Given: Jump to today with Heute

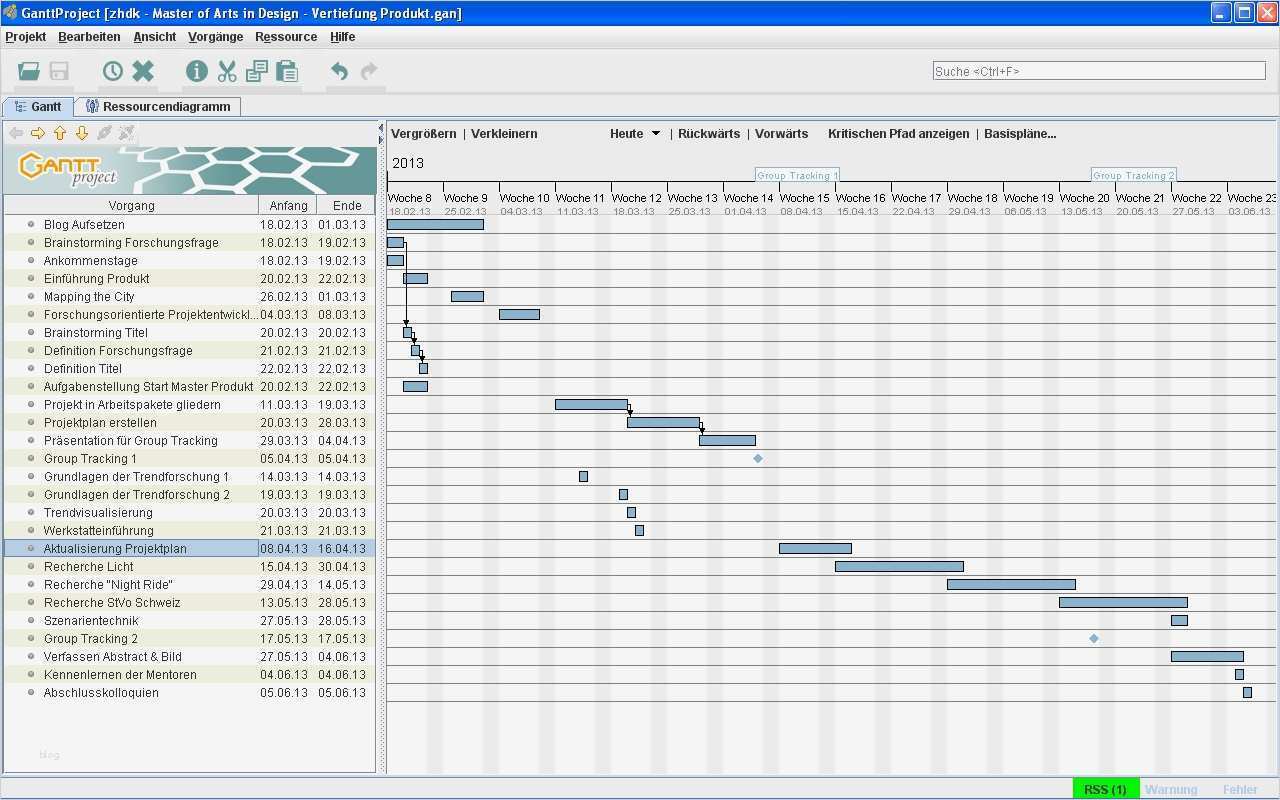Looking at the screenshot, I should (627, 134).
